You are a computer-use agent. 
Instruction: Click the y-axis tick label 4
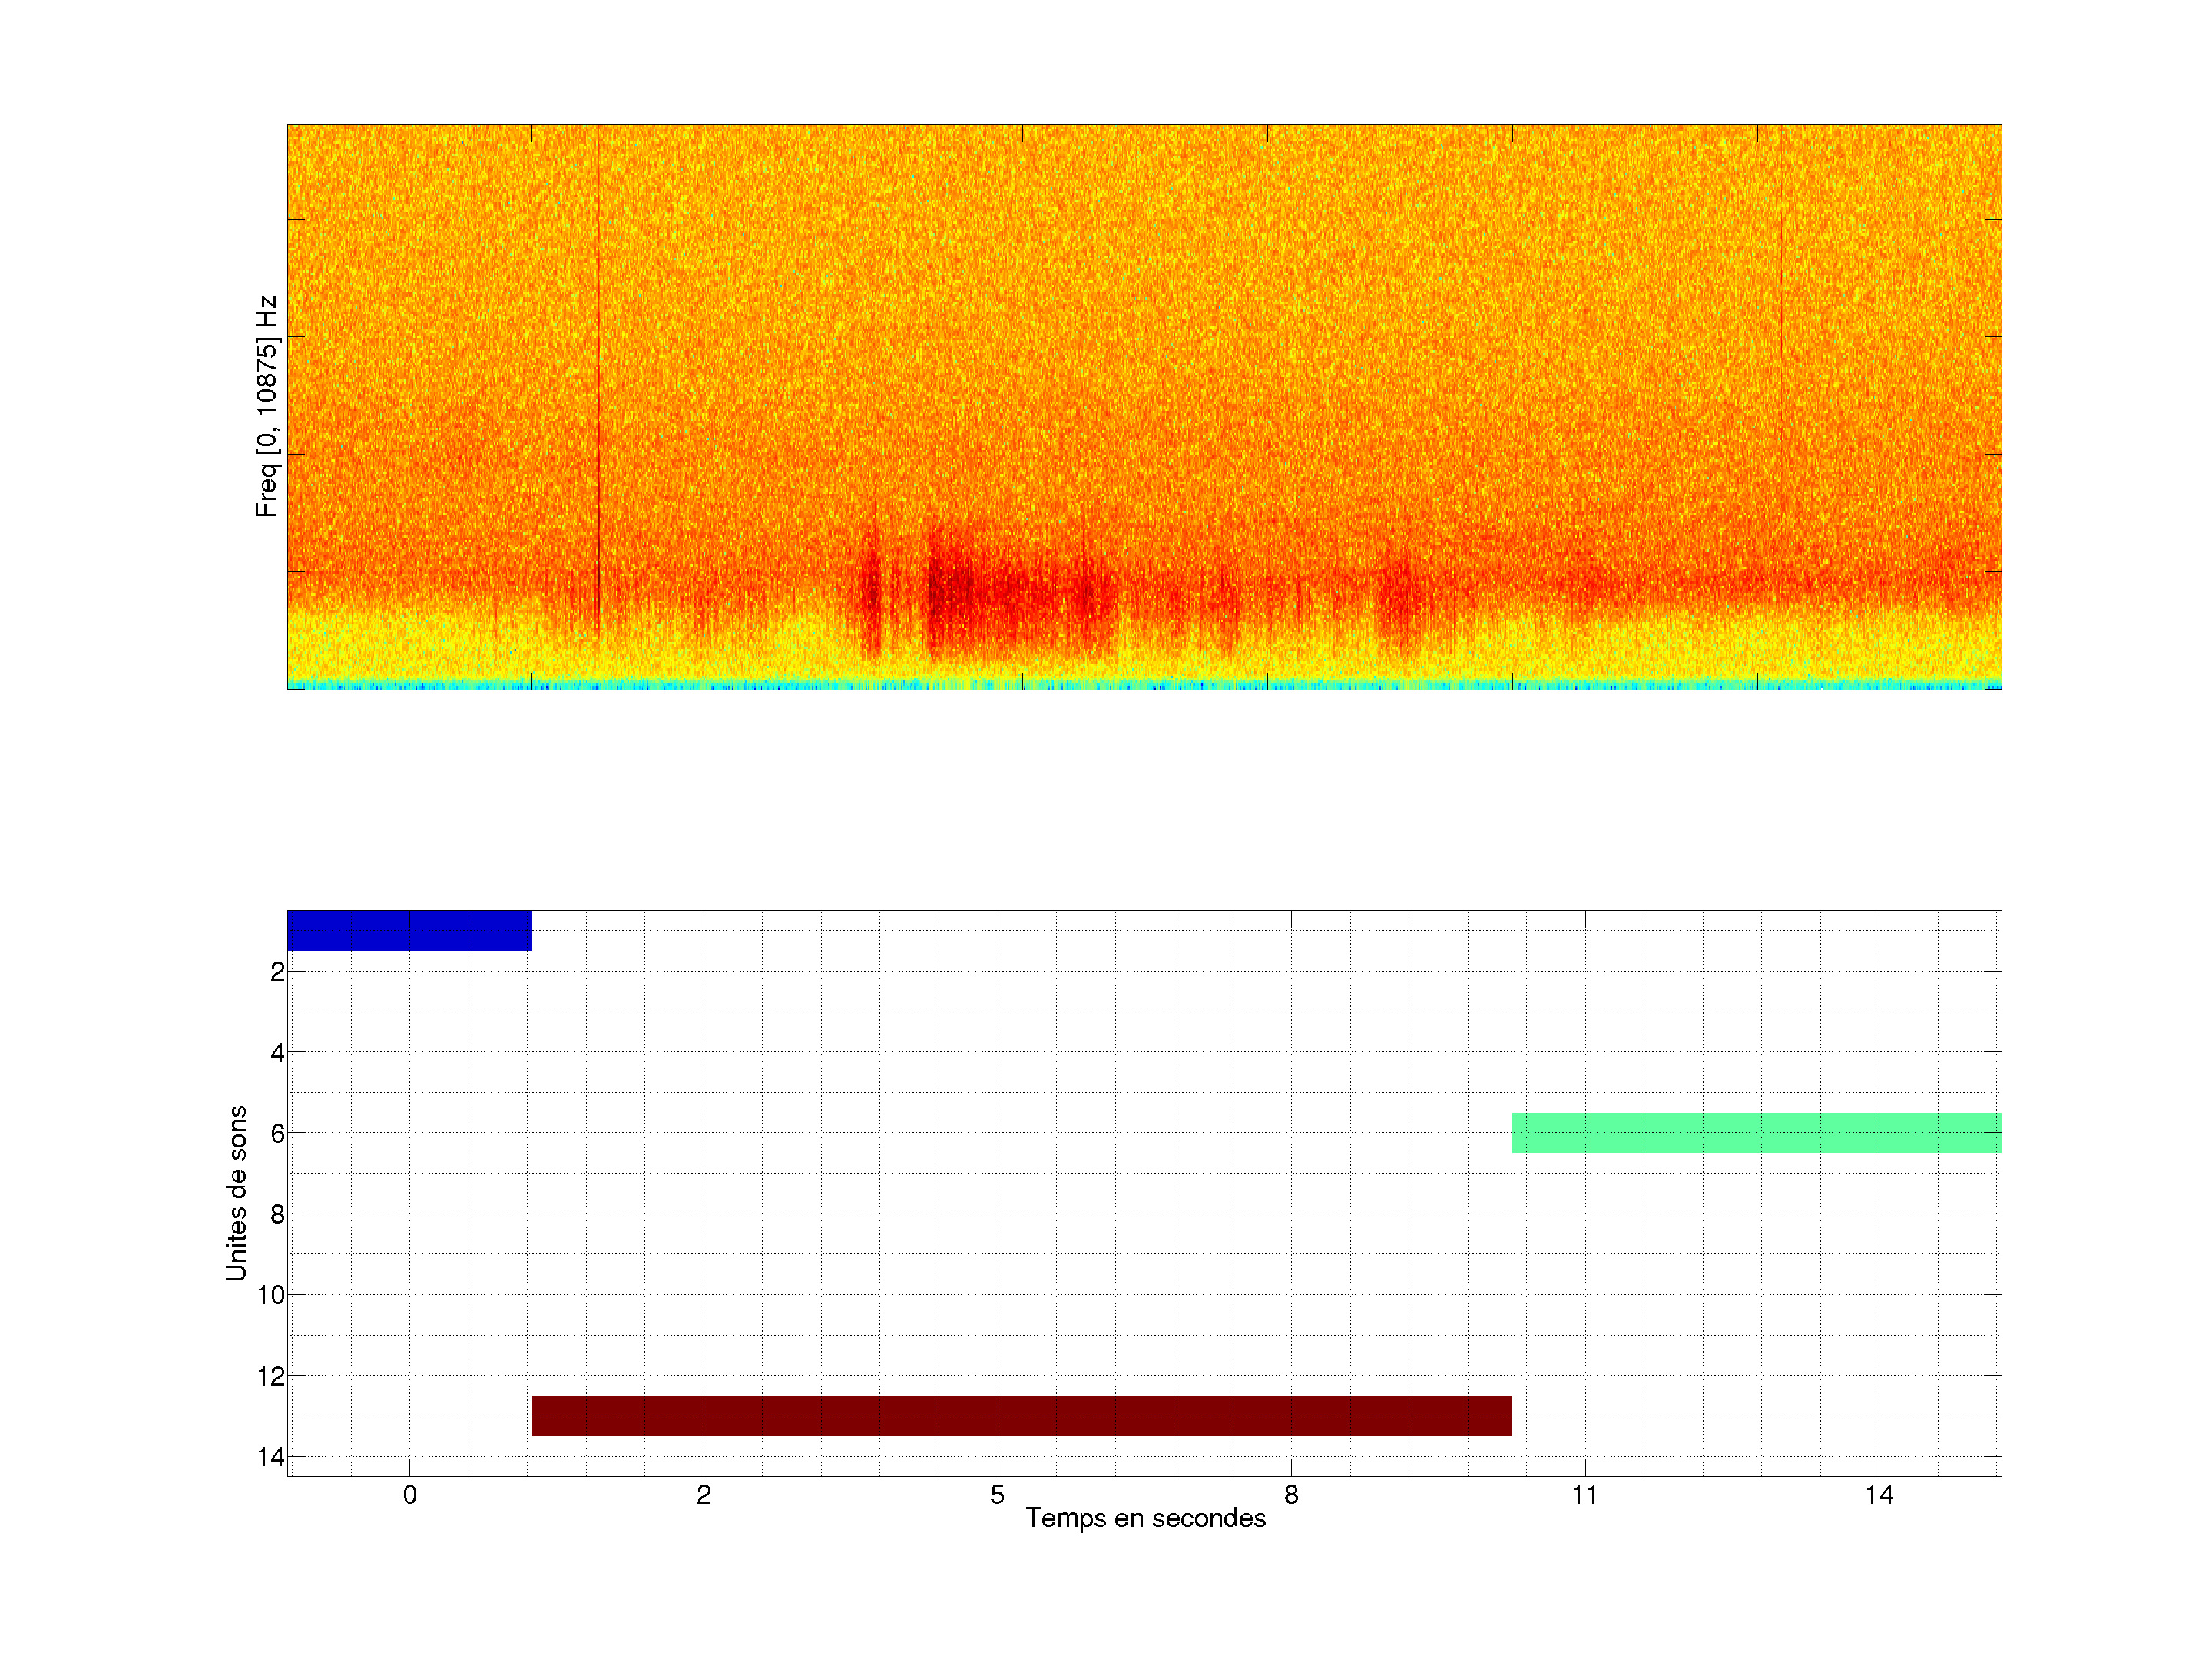coord(277,1053)
